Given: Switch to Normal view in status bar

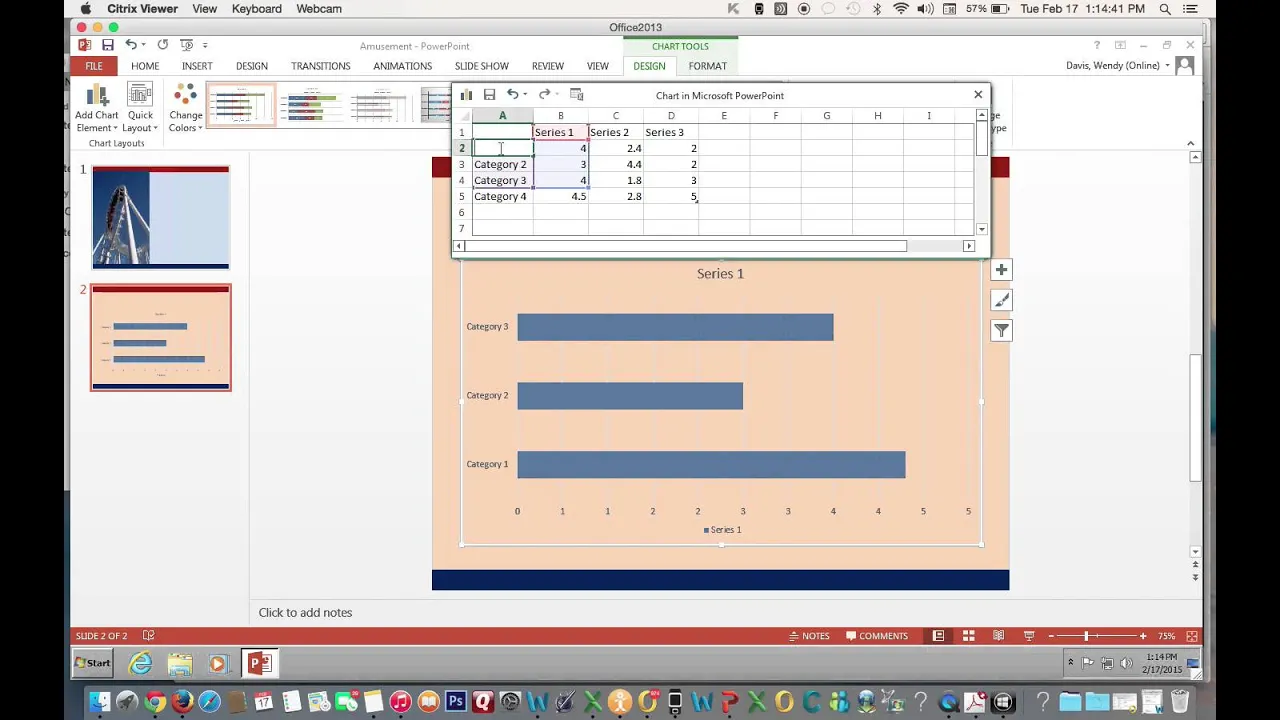Looking at the screenshot, I should pos(938,636).
